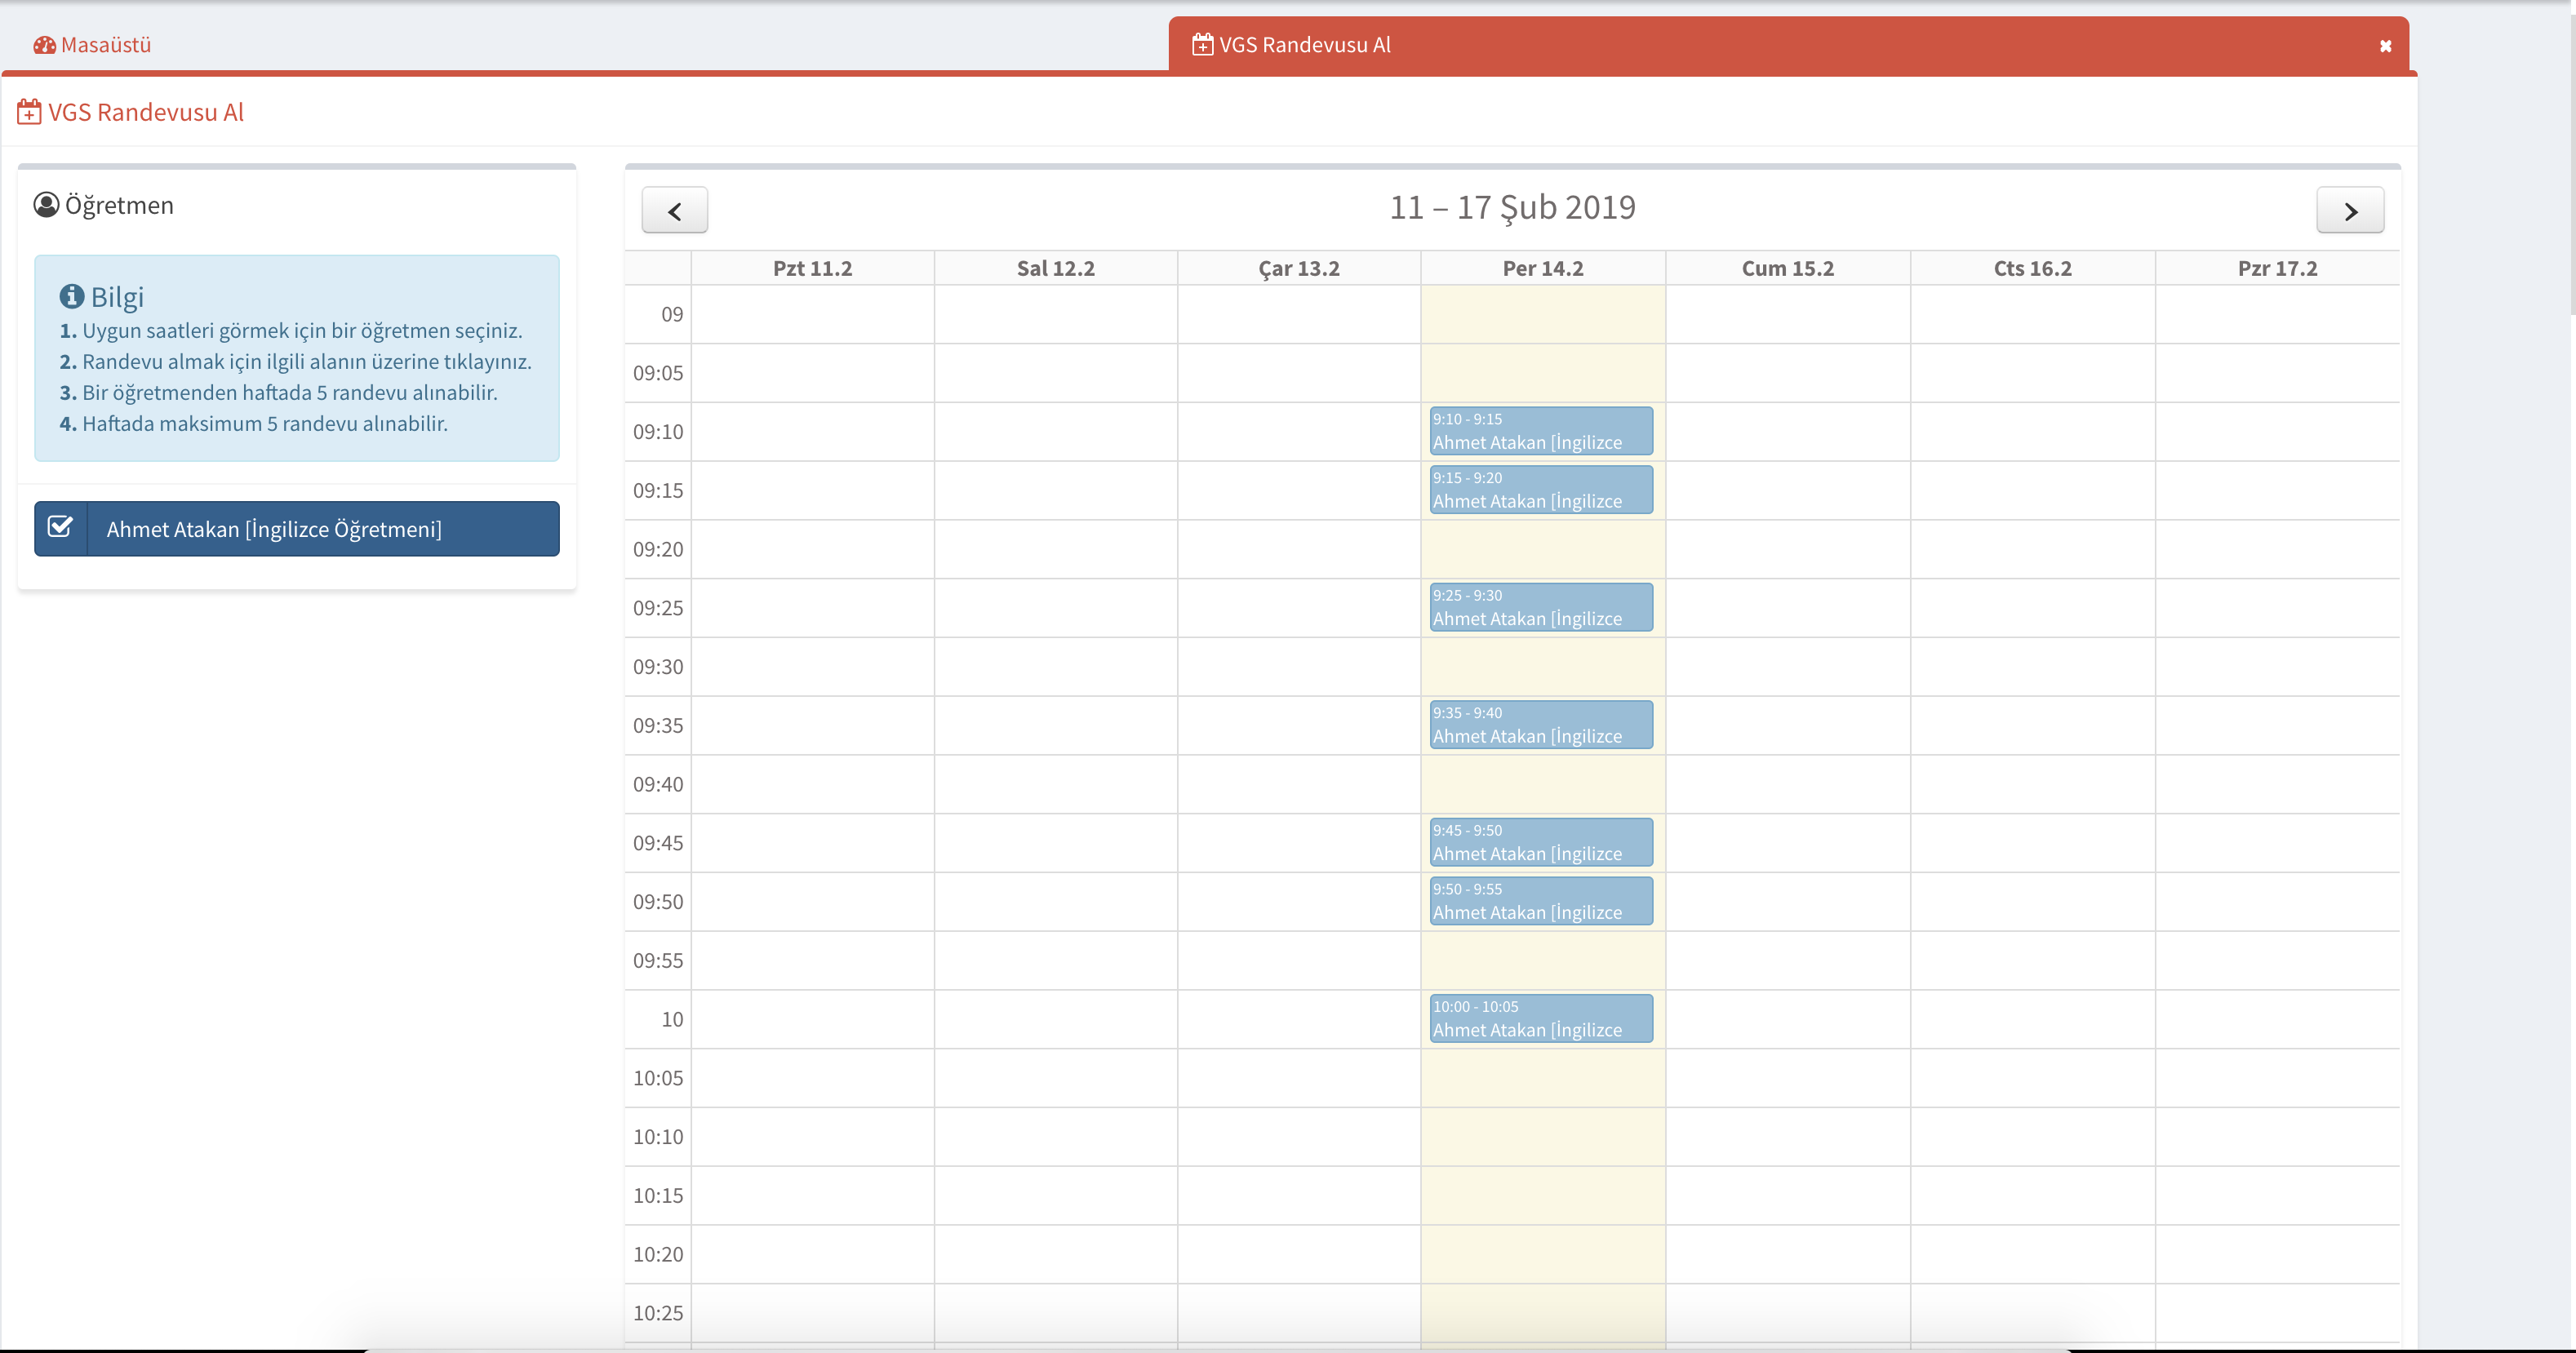Go to the next week with right arrow
This screenshot has width=2576, height=1353.
pos(2350,210)
